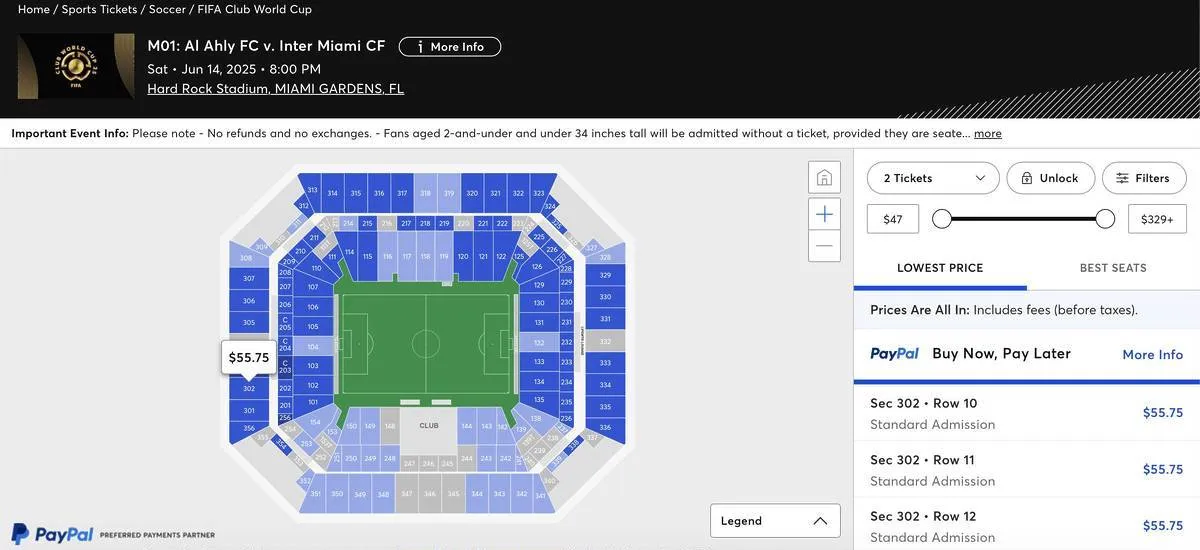This screenshot has width=1200, height=550.
Task: Zoom out of the stadium map
Action: (824, 246)
